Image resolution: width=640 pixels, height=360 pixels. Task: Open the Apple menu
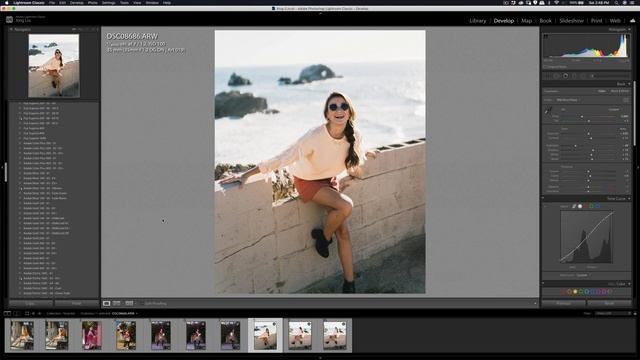point(6,2)
